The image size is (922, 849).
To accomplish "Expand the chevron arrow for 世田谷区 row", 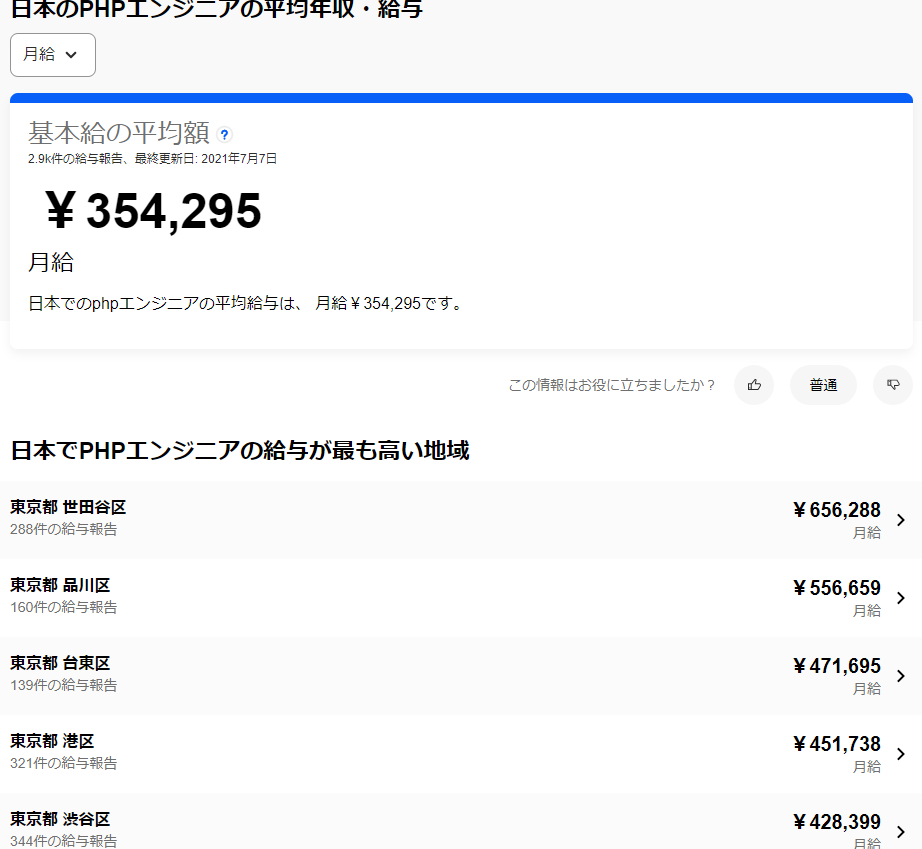I will pyautogui.click(x=900, y=520).
